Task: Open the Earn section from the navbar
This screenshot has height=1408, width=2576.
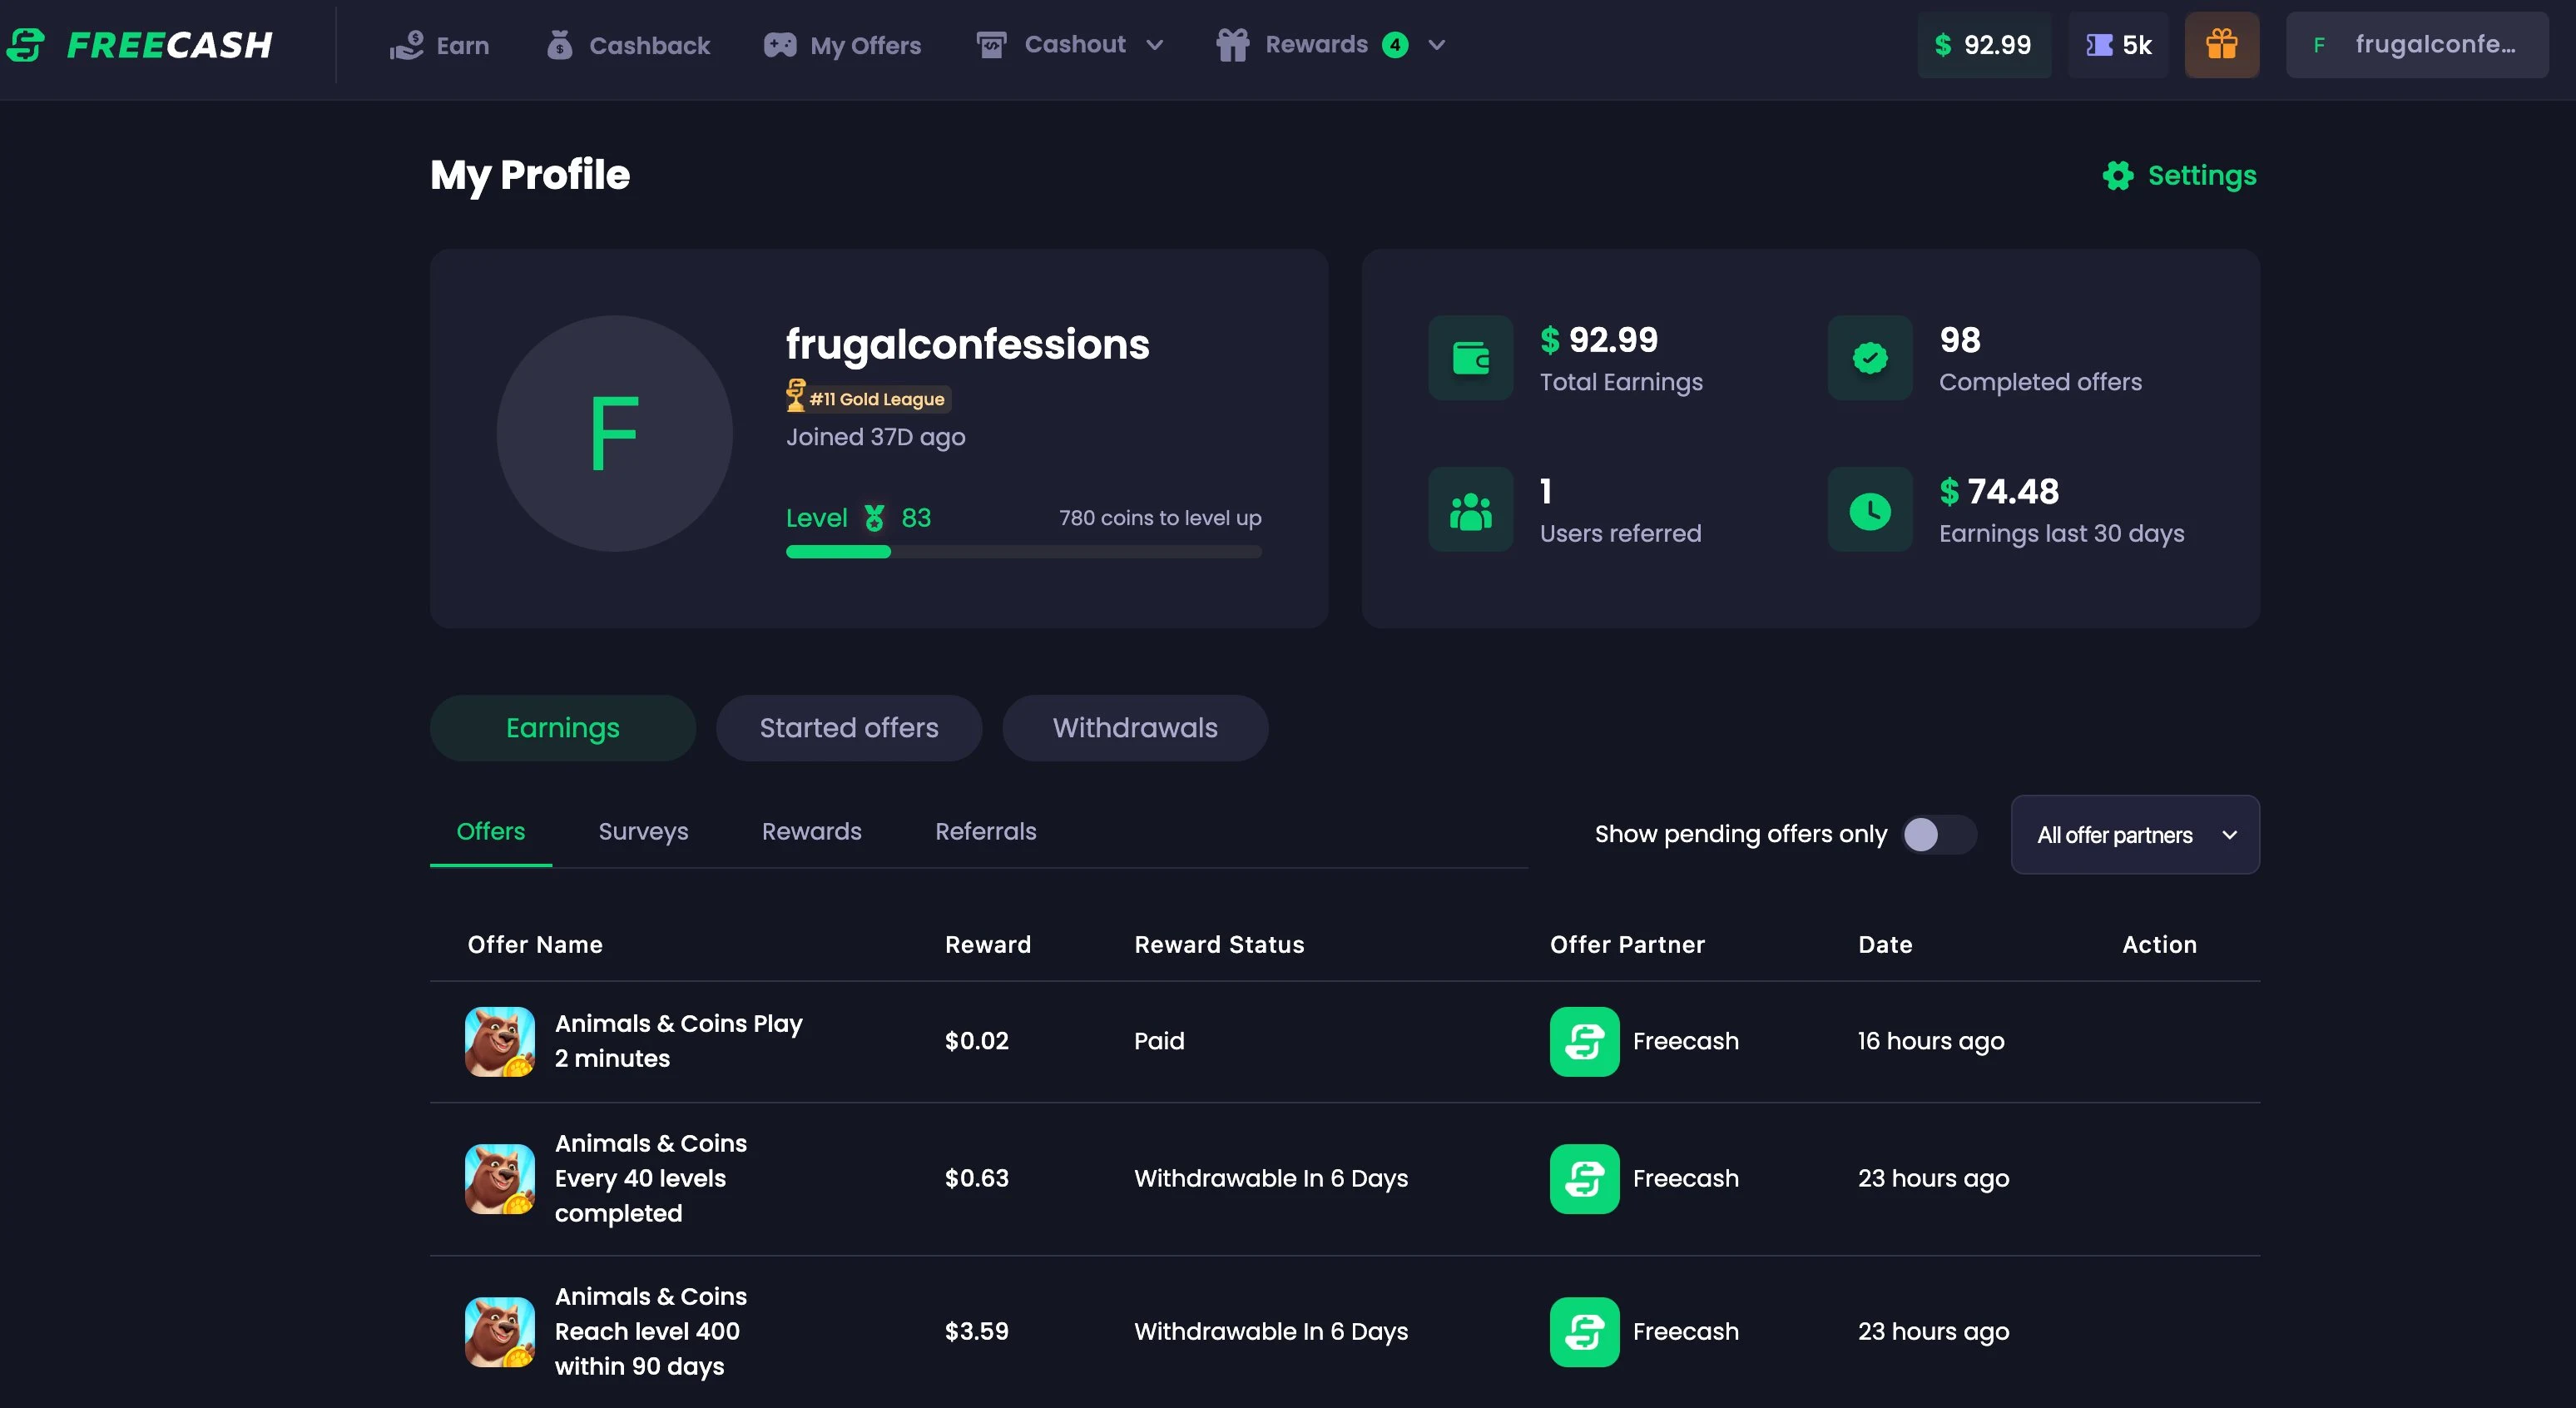Action: (x=440, y=45)
